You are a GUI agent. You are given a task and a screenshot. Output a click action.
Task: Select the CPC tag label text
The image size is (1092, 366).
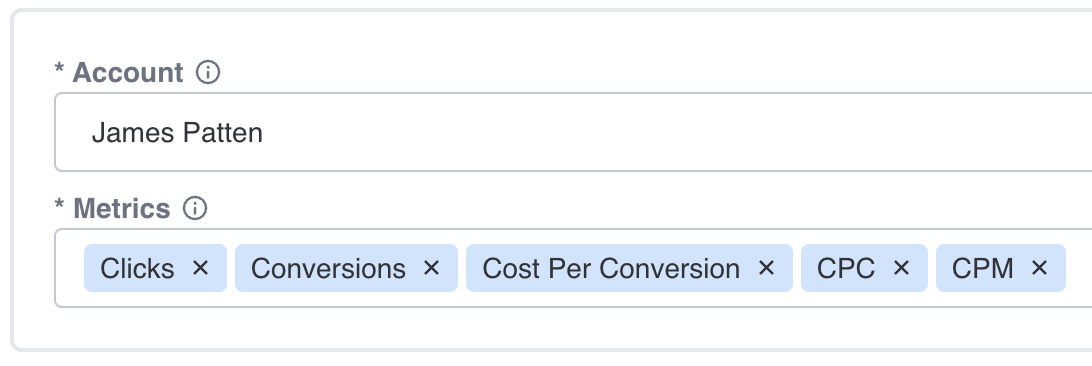pos(845,269)
